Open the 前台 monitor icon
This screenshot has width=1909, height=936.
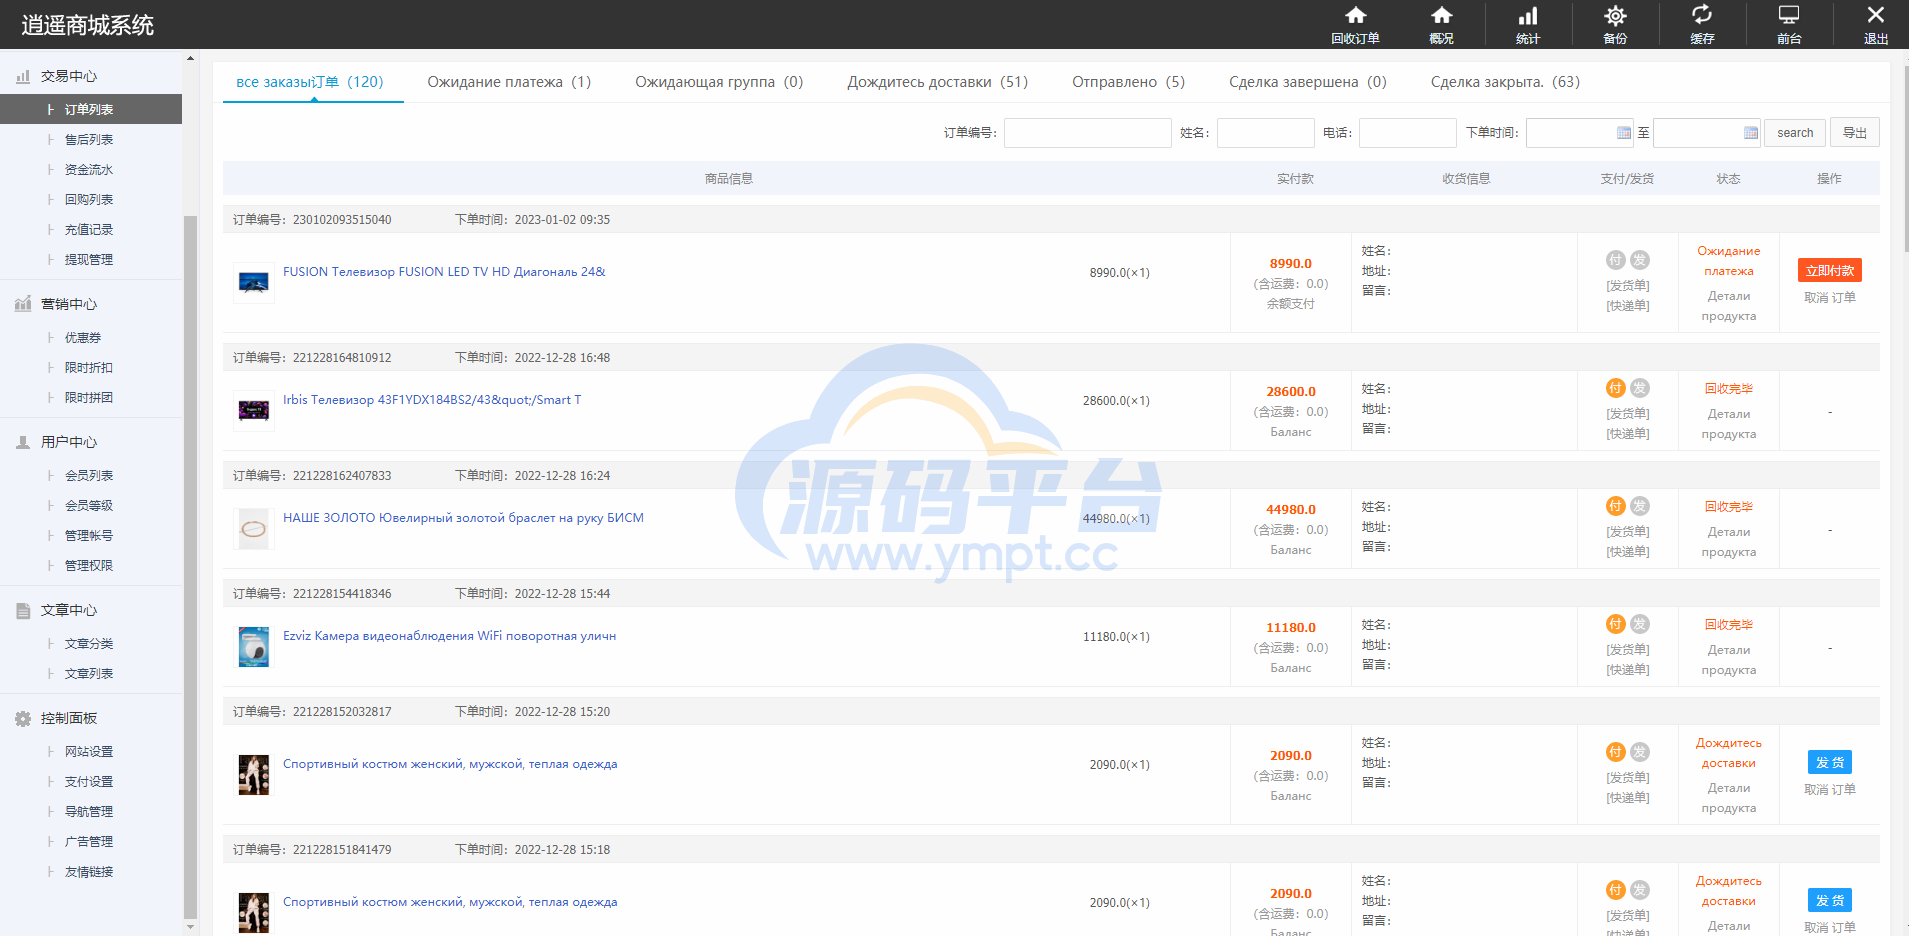tap(1789, 15)
